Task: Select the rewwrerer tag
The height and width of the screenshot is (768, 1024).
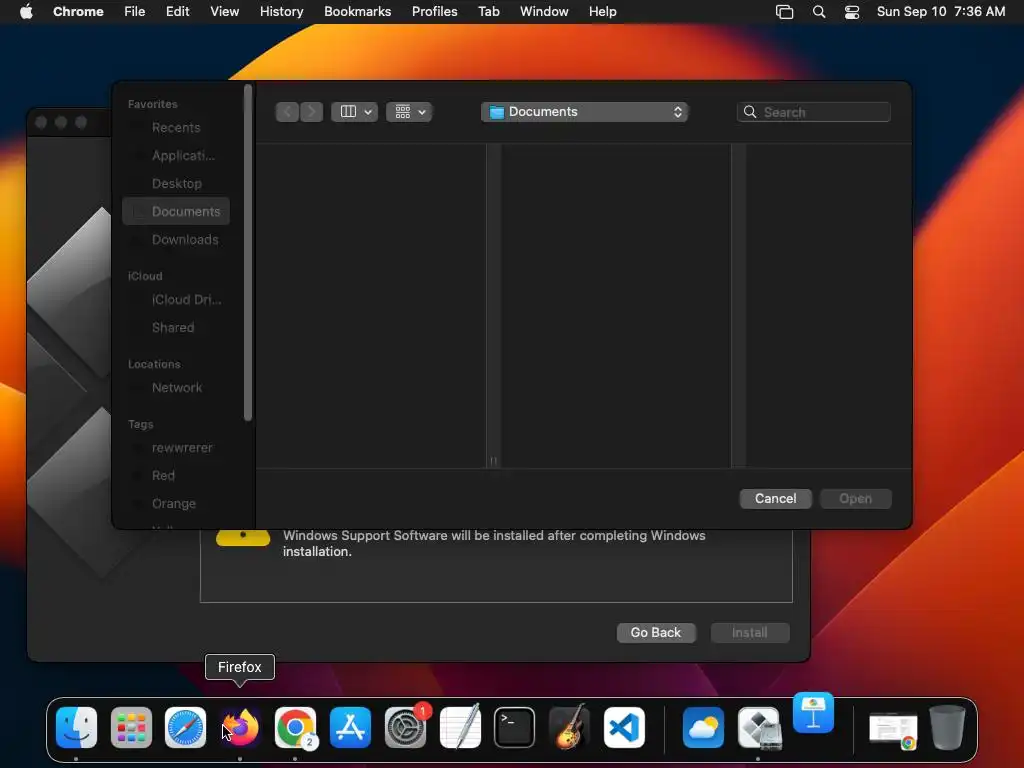Action: pos(176,448)
